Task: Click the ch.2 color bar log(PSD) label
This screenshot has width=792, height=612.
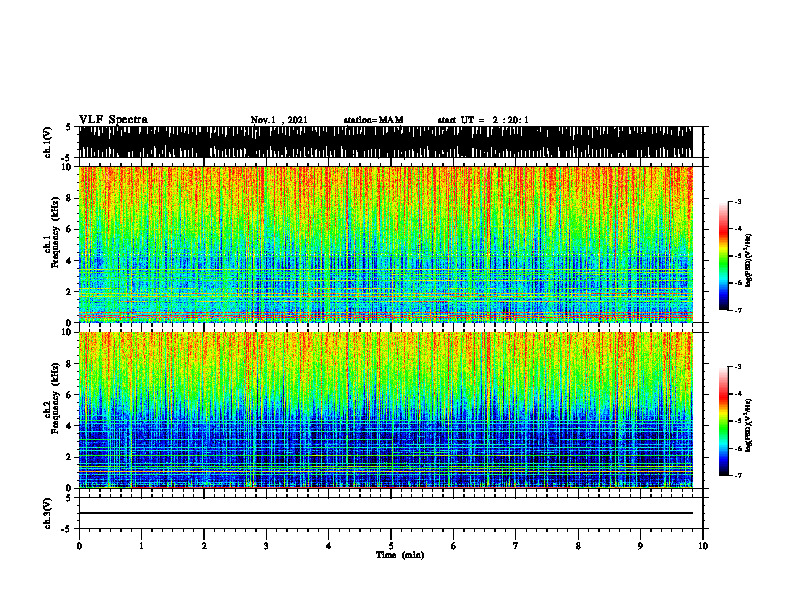Action: [749, 425]
